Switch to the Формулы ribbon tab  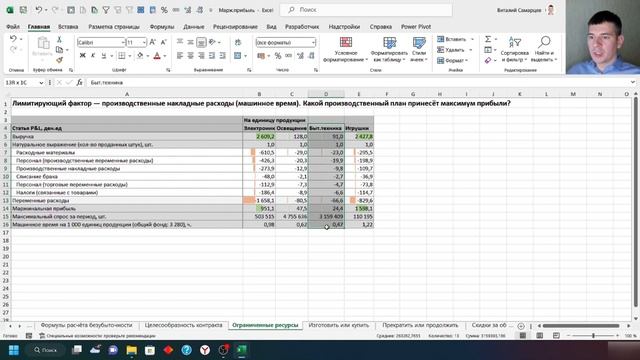[x=162, y=27]
